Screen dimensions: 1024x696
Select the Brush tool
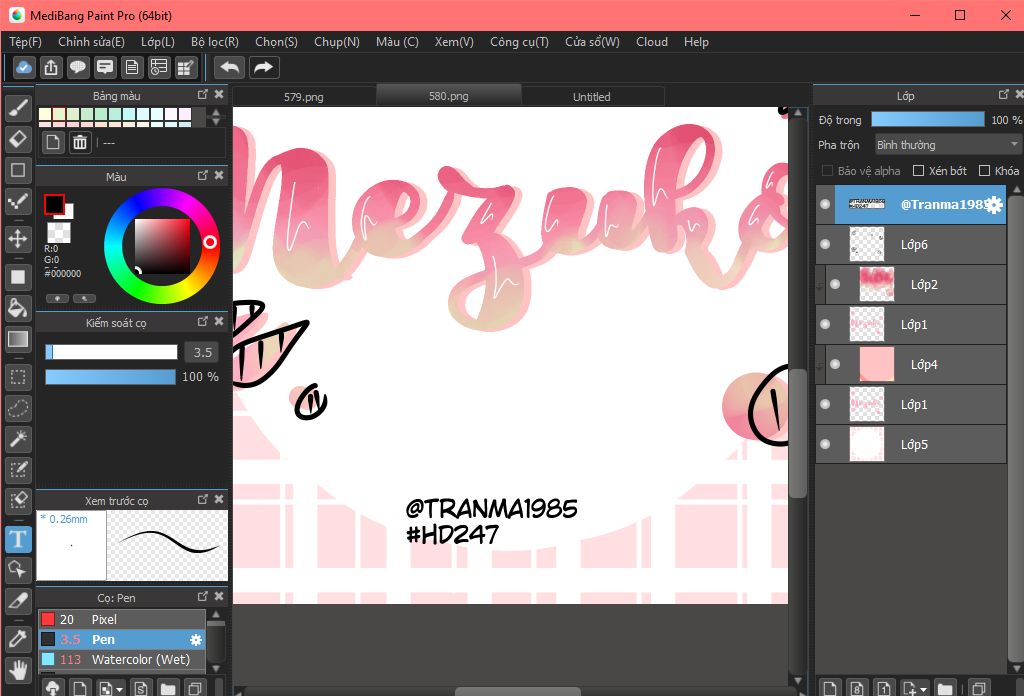click(x=18, y=108)
